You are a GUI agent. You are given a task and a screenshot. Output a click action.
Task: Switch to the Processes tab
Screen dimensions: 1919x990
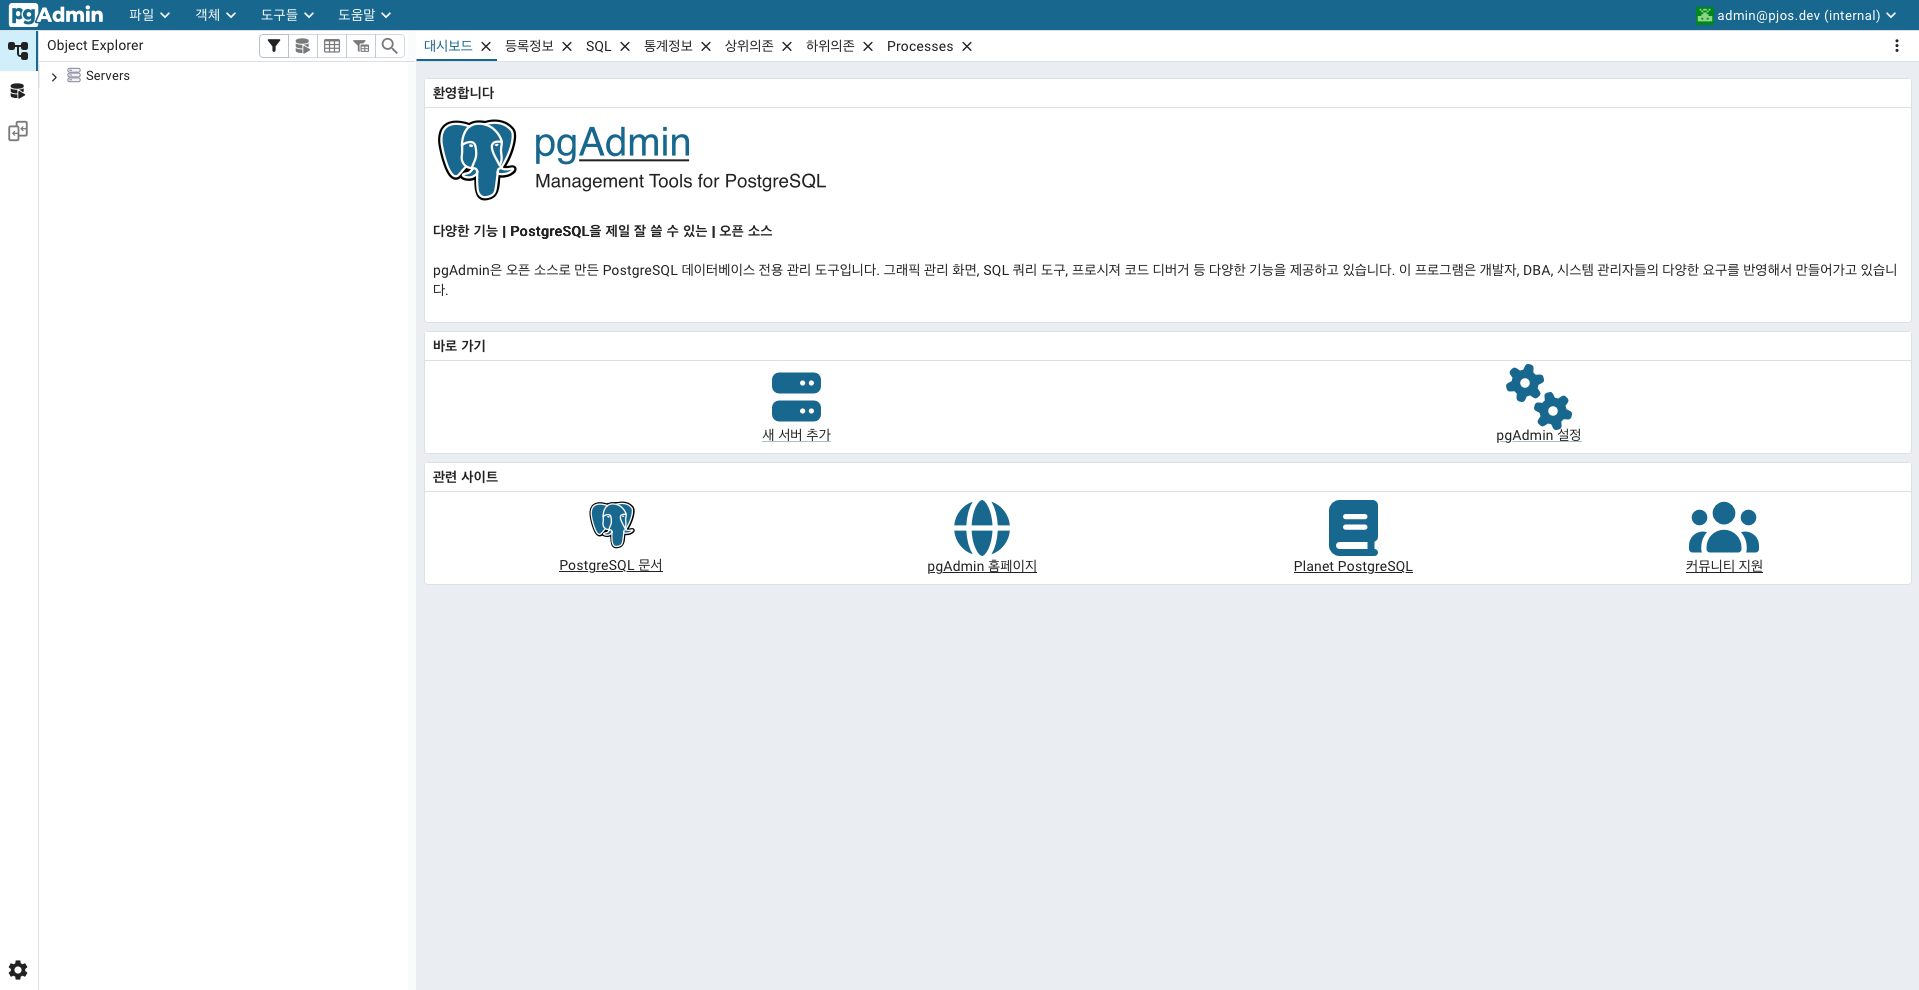(x=920, y=46)
